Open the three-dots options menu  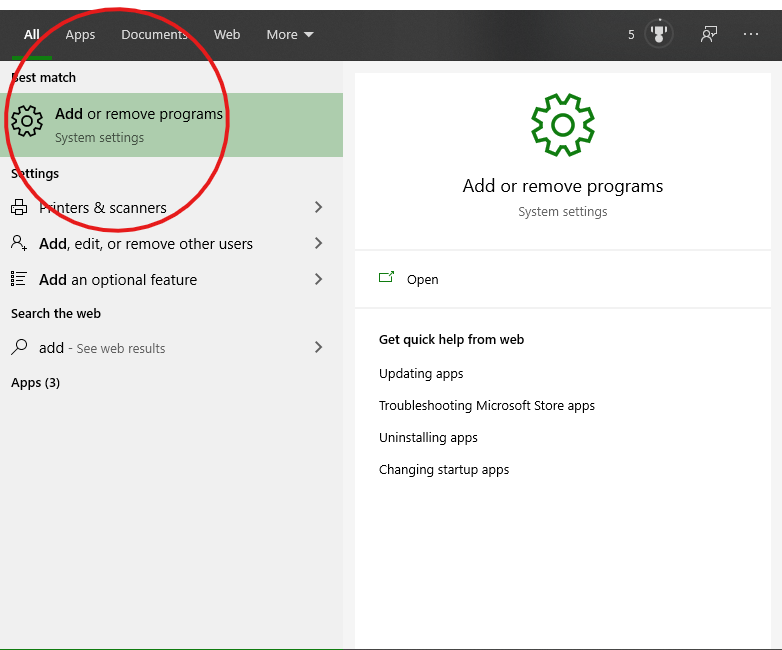pos(751,34)
